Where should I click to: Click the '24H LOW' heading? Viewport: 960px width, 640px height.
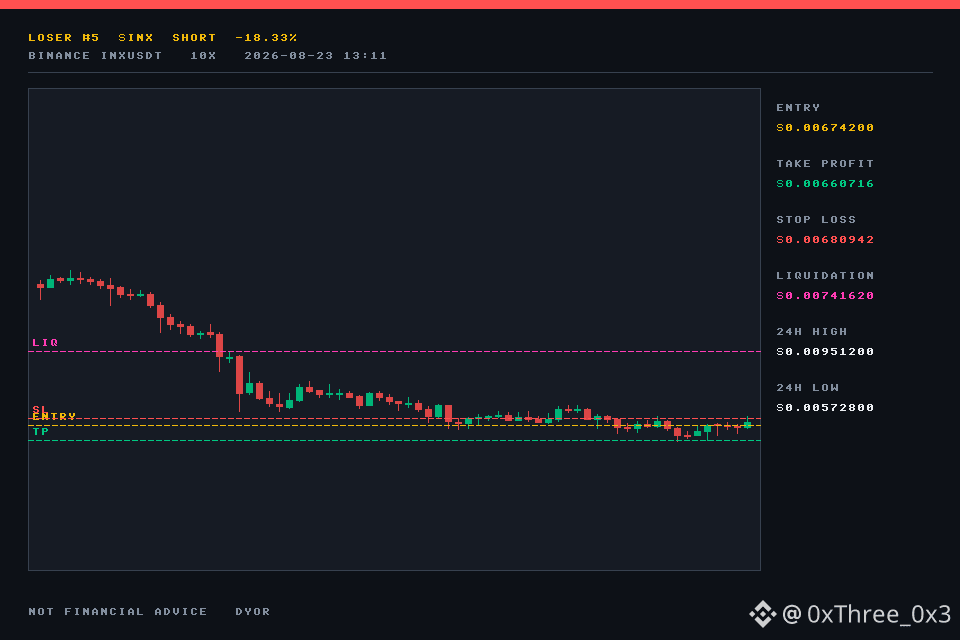(x=808, y=388)
